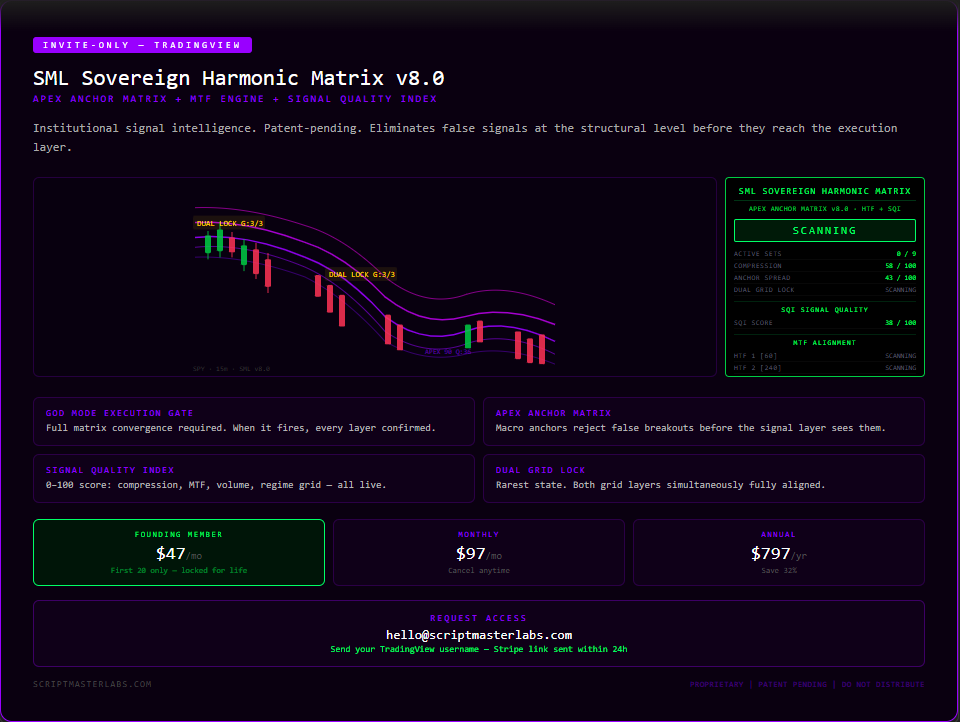Click the 0-100 score compression description

[x=216, y=484]
